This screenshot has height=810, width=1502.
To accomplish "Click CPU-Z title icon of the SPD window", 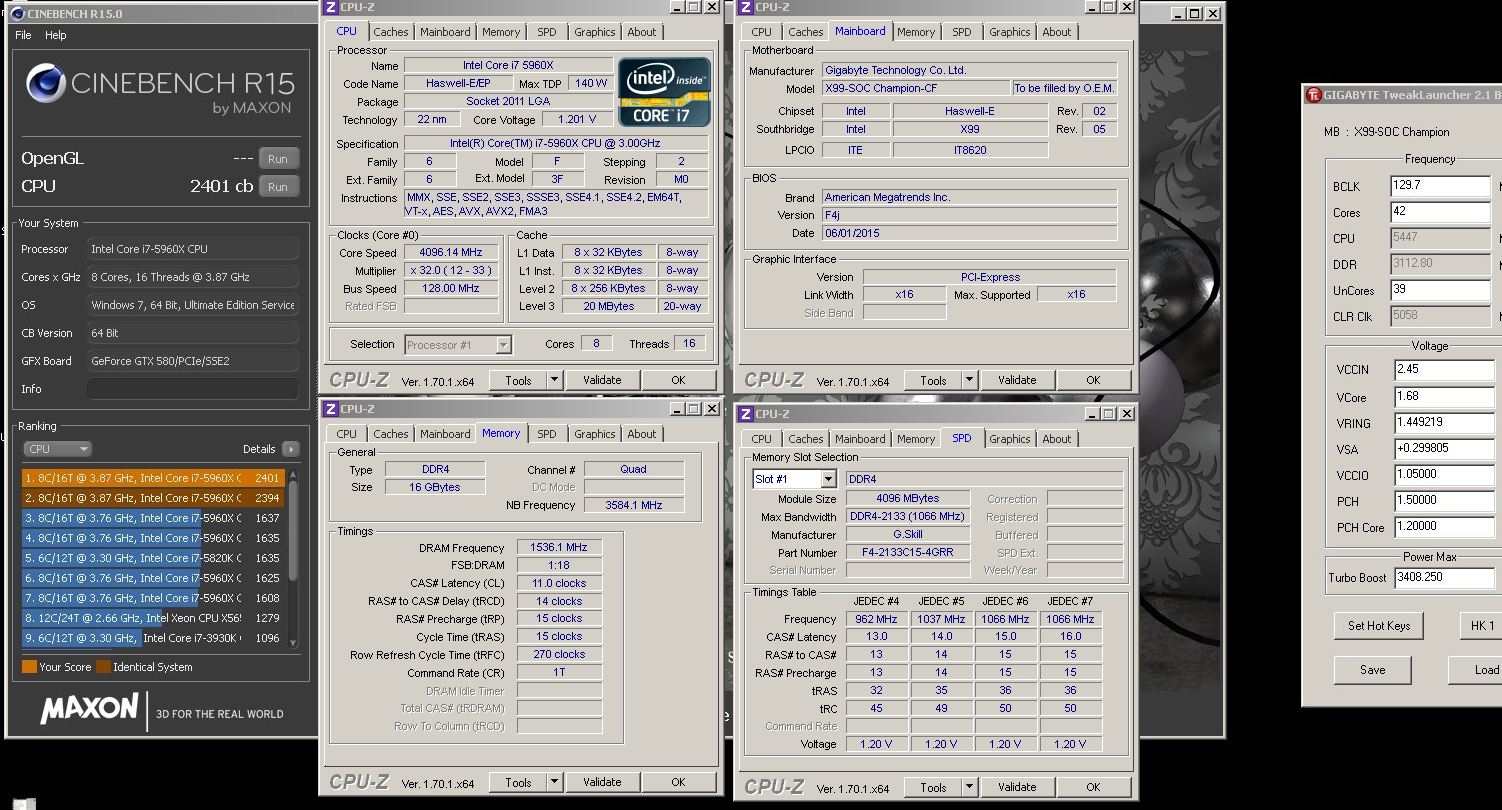I will point(746,414).
